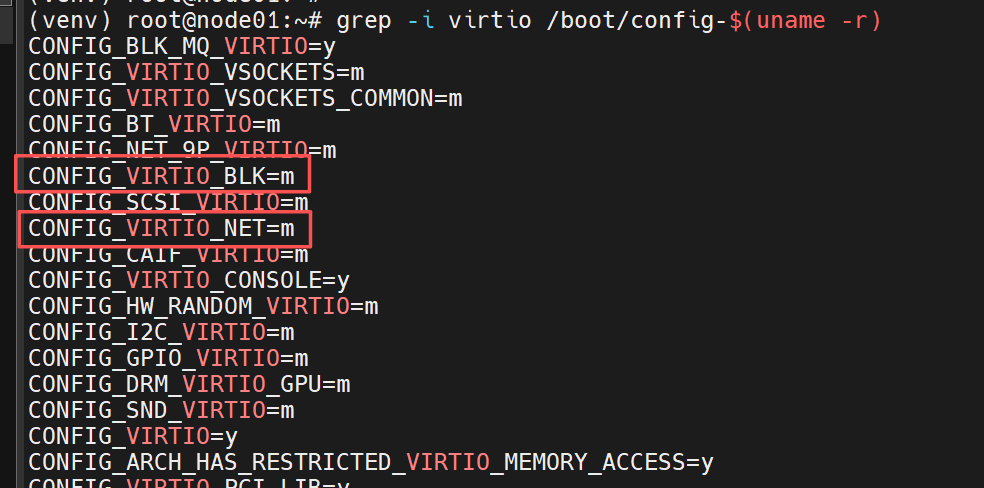Click the CONFIG_VIRTIO_CONSOLE=y line
Viewport: 984px width, 488px height.
coord(188,280)
